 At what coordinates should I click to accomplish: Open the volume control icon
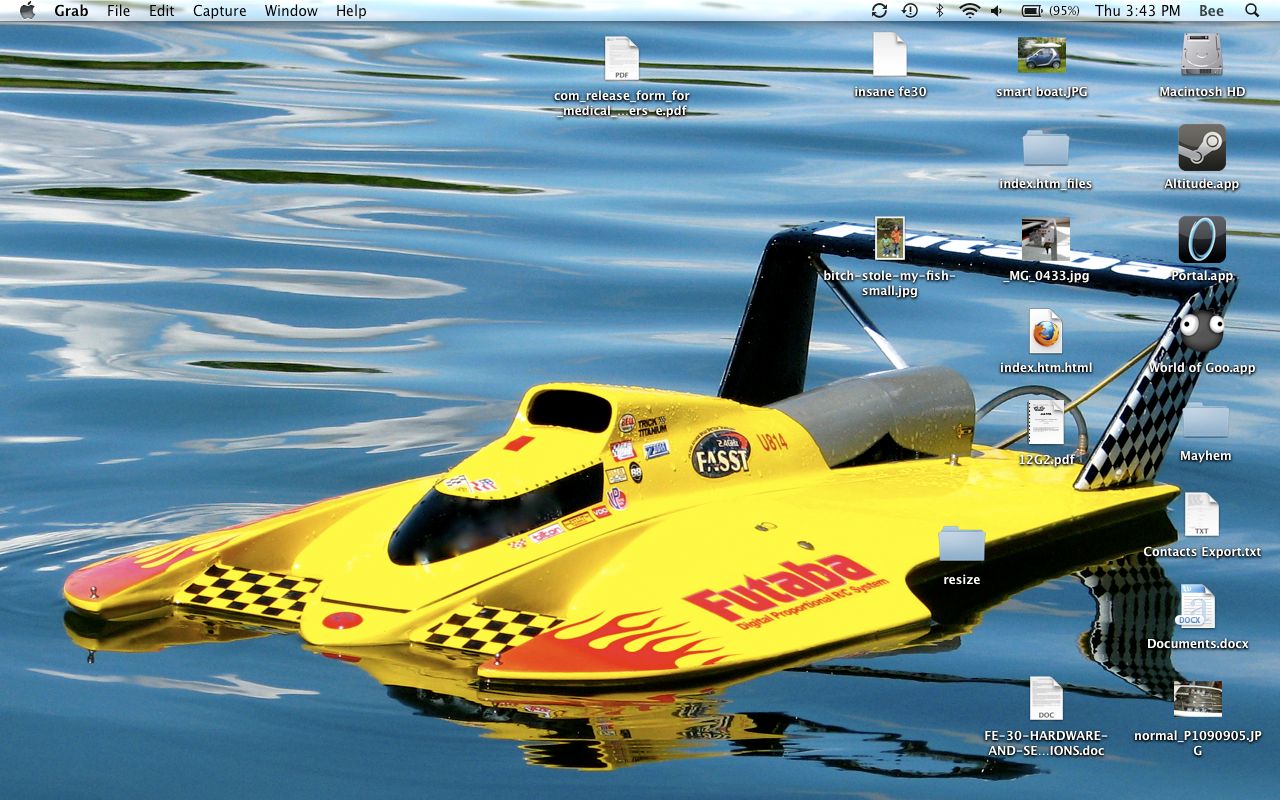[997, 11]
